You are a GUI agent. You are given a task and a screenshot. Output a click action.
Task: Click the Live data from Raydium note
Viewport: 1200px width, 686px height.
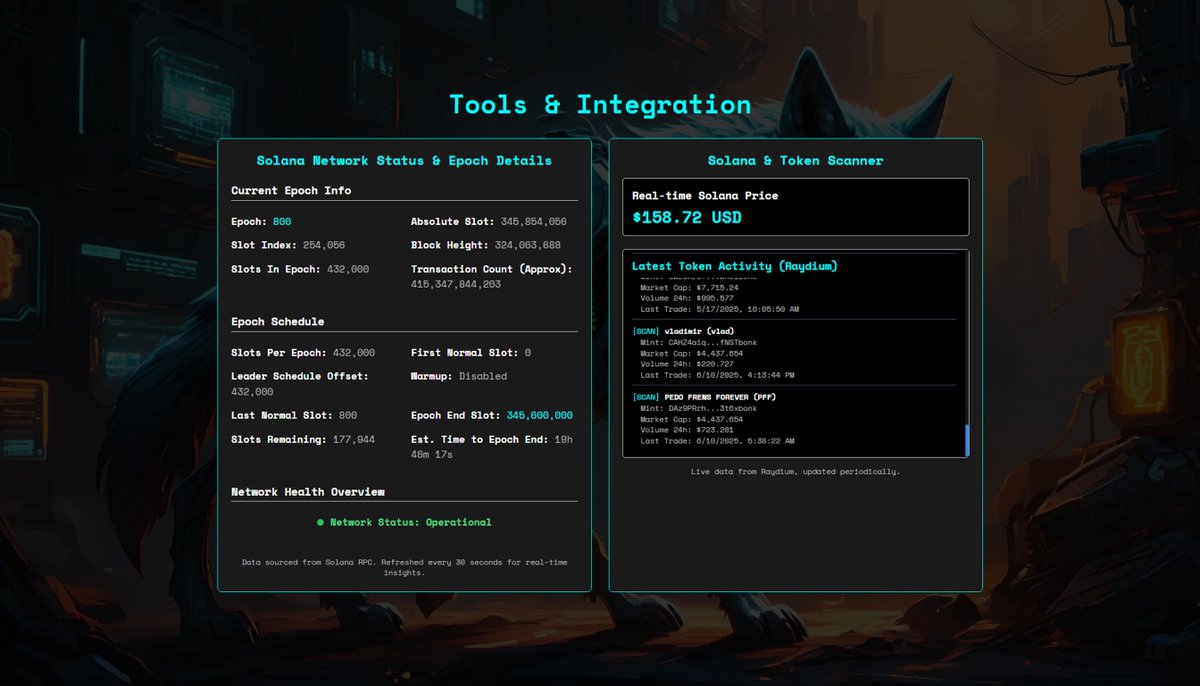point(795,471)
